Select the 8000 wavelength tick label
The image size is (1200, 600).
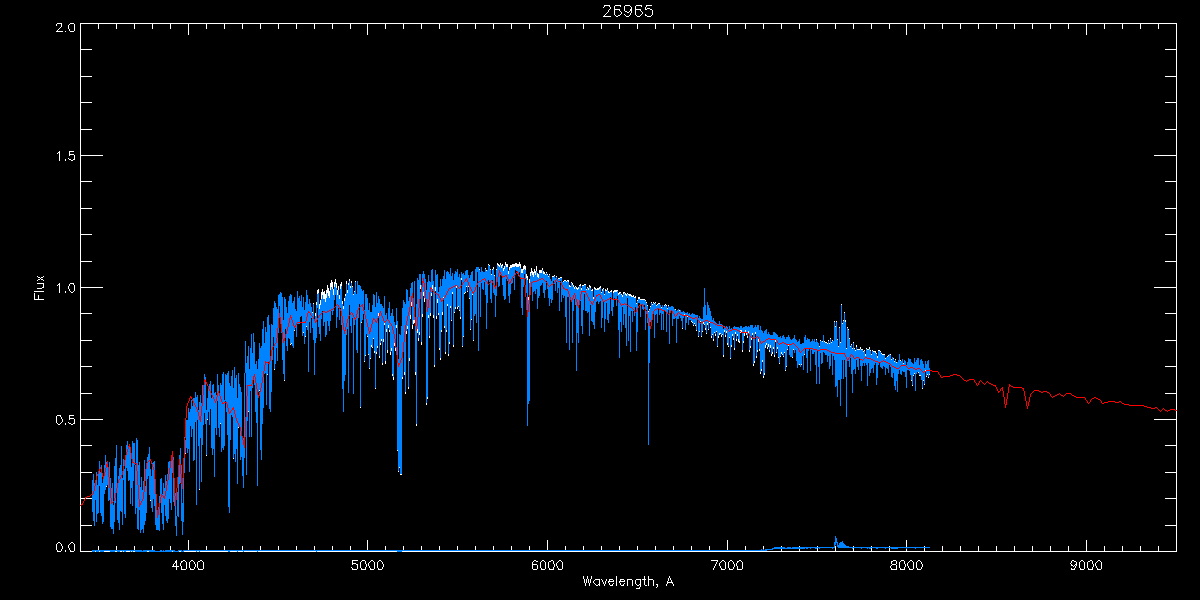pos(906,566)
